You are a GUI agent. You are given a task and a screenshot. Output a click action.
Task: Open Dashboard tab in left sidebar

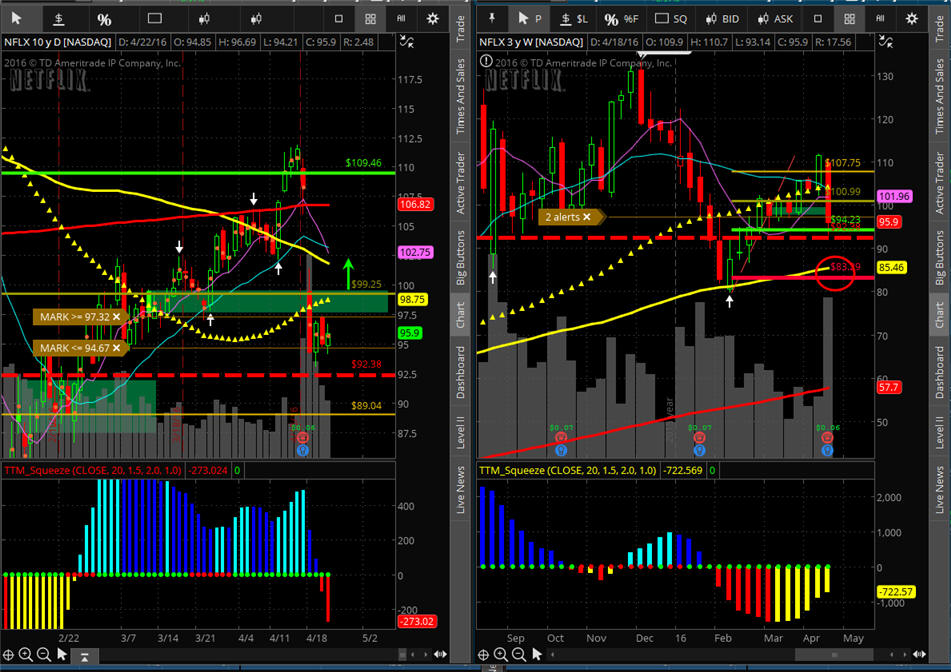[460, 372]
